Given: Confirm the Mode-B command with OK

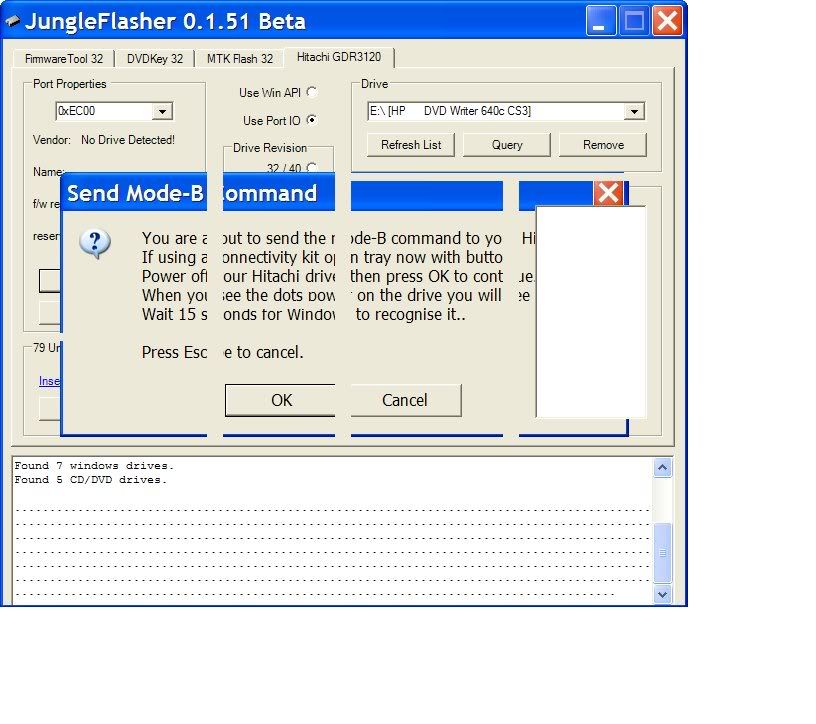Looking at the screenshot, I should pyautogui.click(x=281, y=400).
